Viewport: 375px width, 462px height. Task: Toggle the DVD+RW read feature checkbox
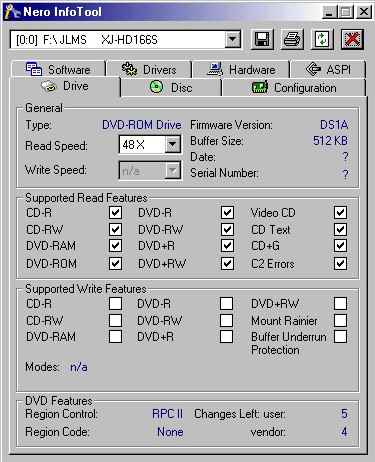tap(227, 264)
